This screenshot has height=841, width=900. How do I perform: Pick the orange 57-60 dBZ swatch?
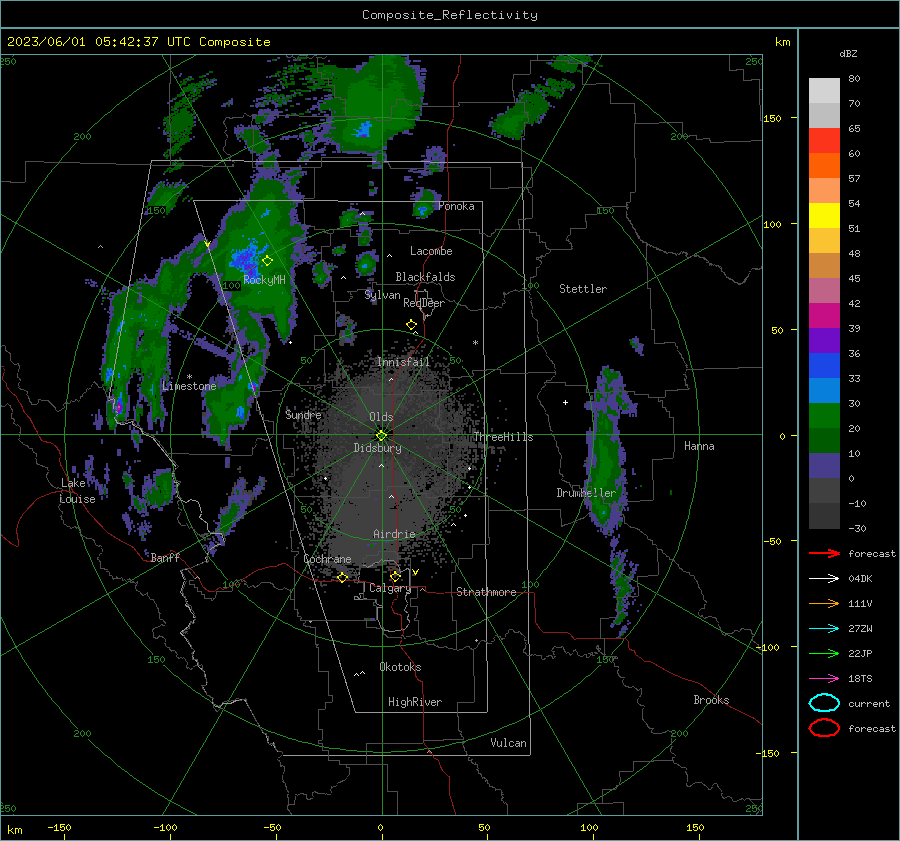[824, 166]
